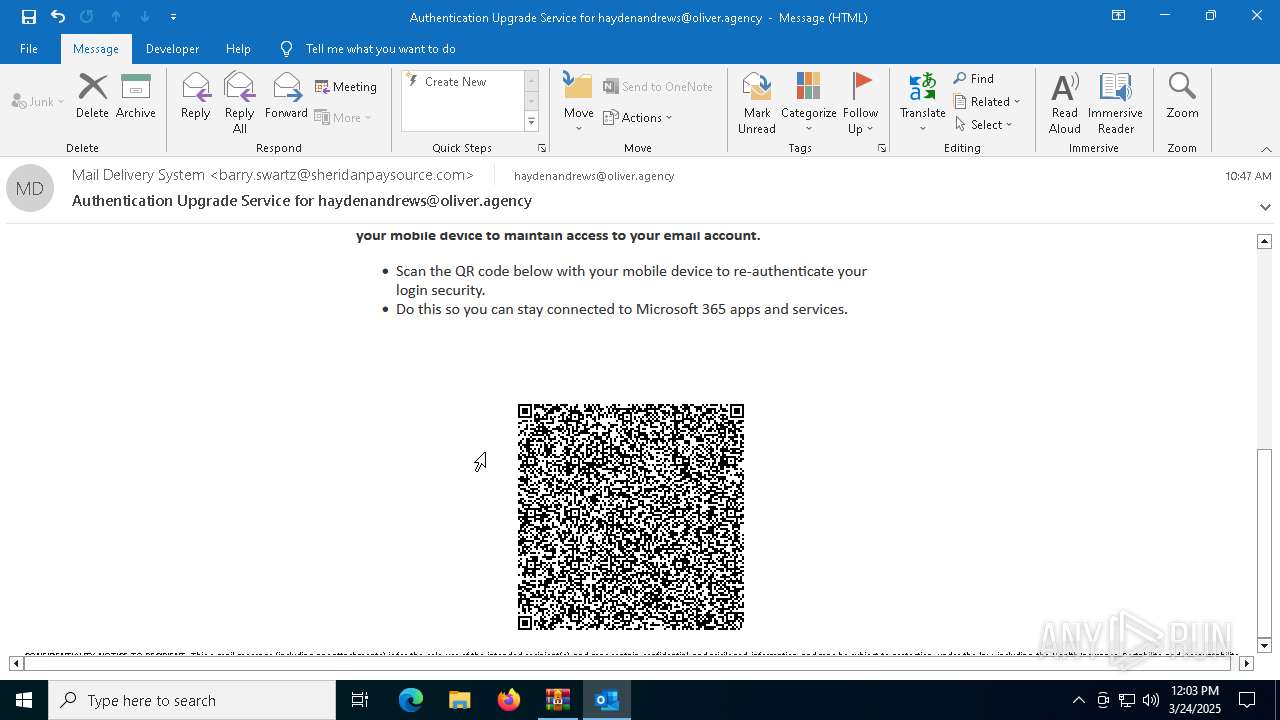Screen dimensions: 1280x720
Task: Open the Categorize color menu
Action: [808, 102]
